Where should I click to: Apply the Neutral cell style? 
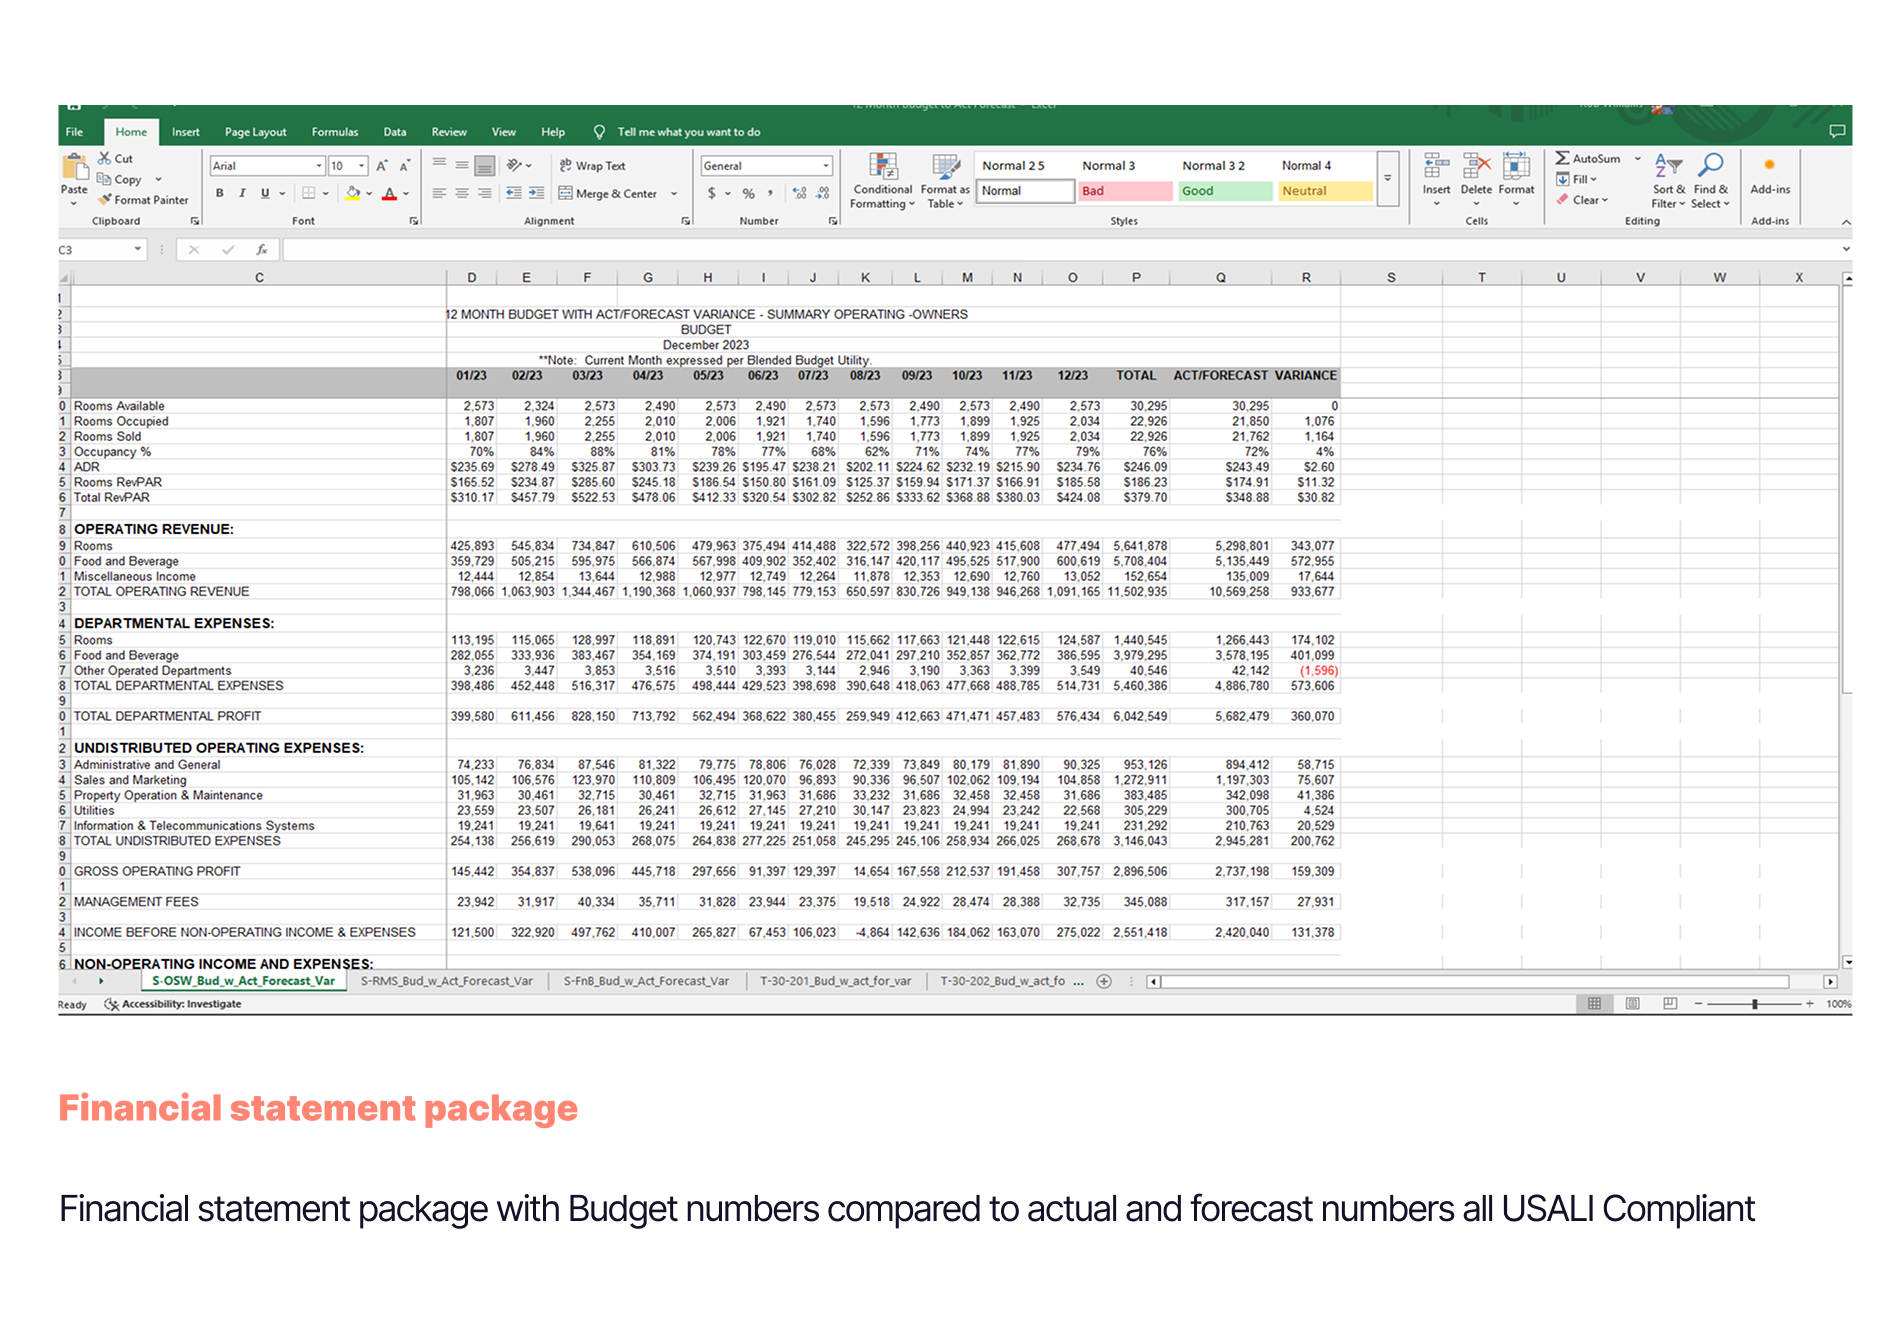(1325, 191)
